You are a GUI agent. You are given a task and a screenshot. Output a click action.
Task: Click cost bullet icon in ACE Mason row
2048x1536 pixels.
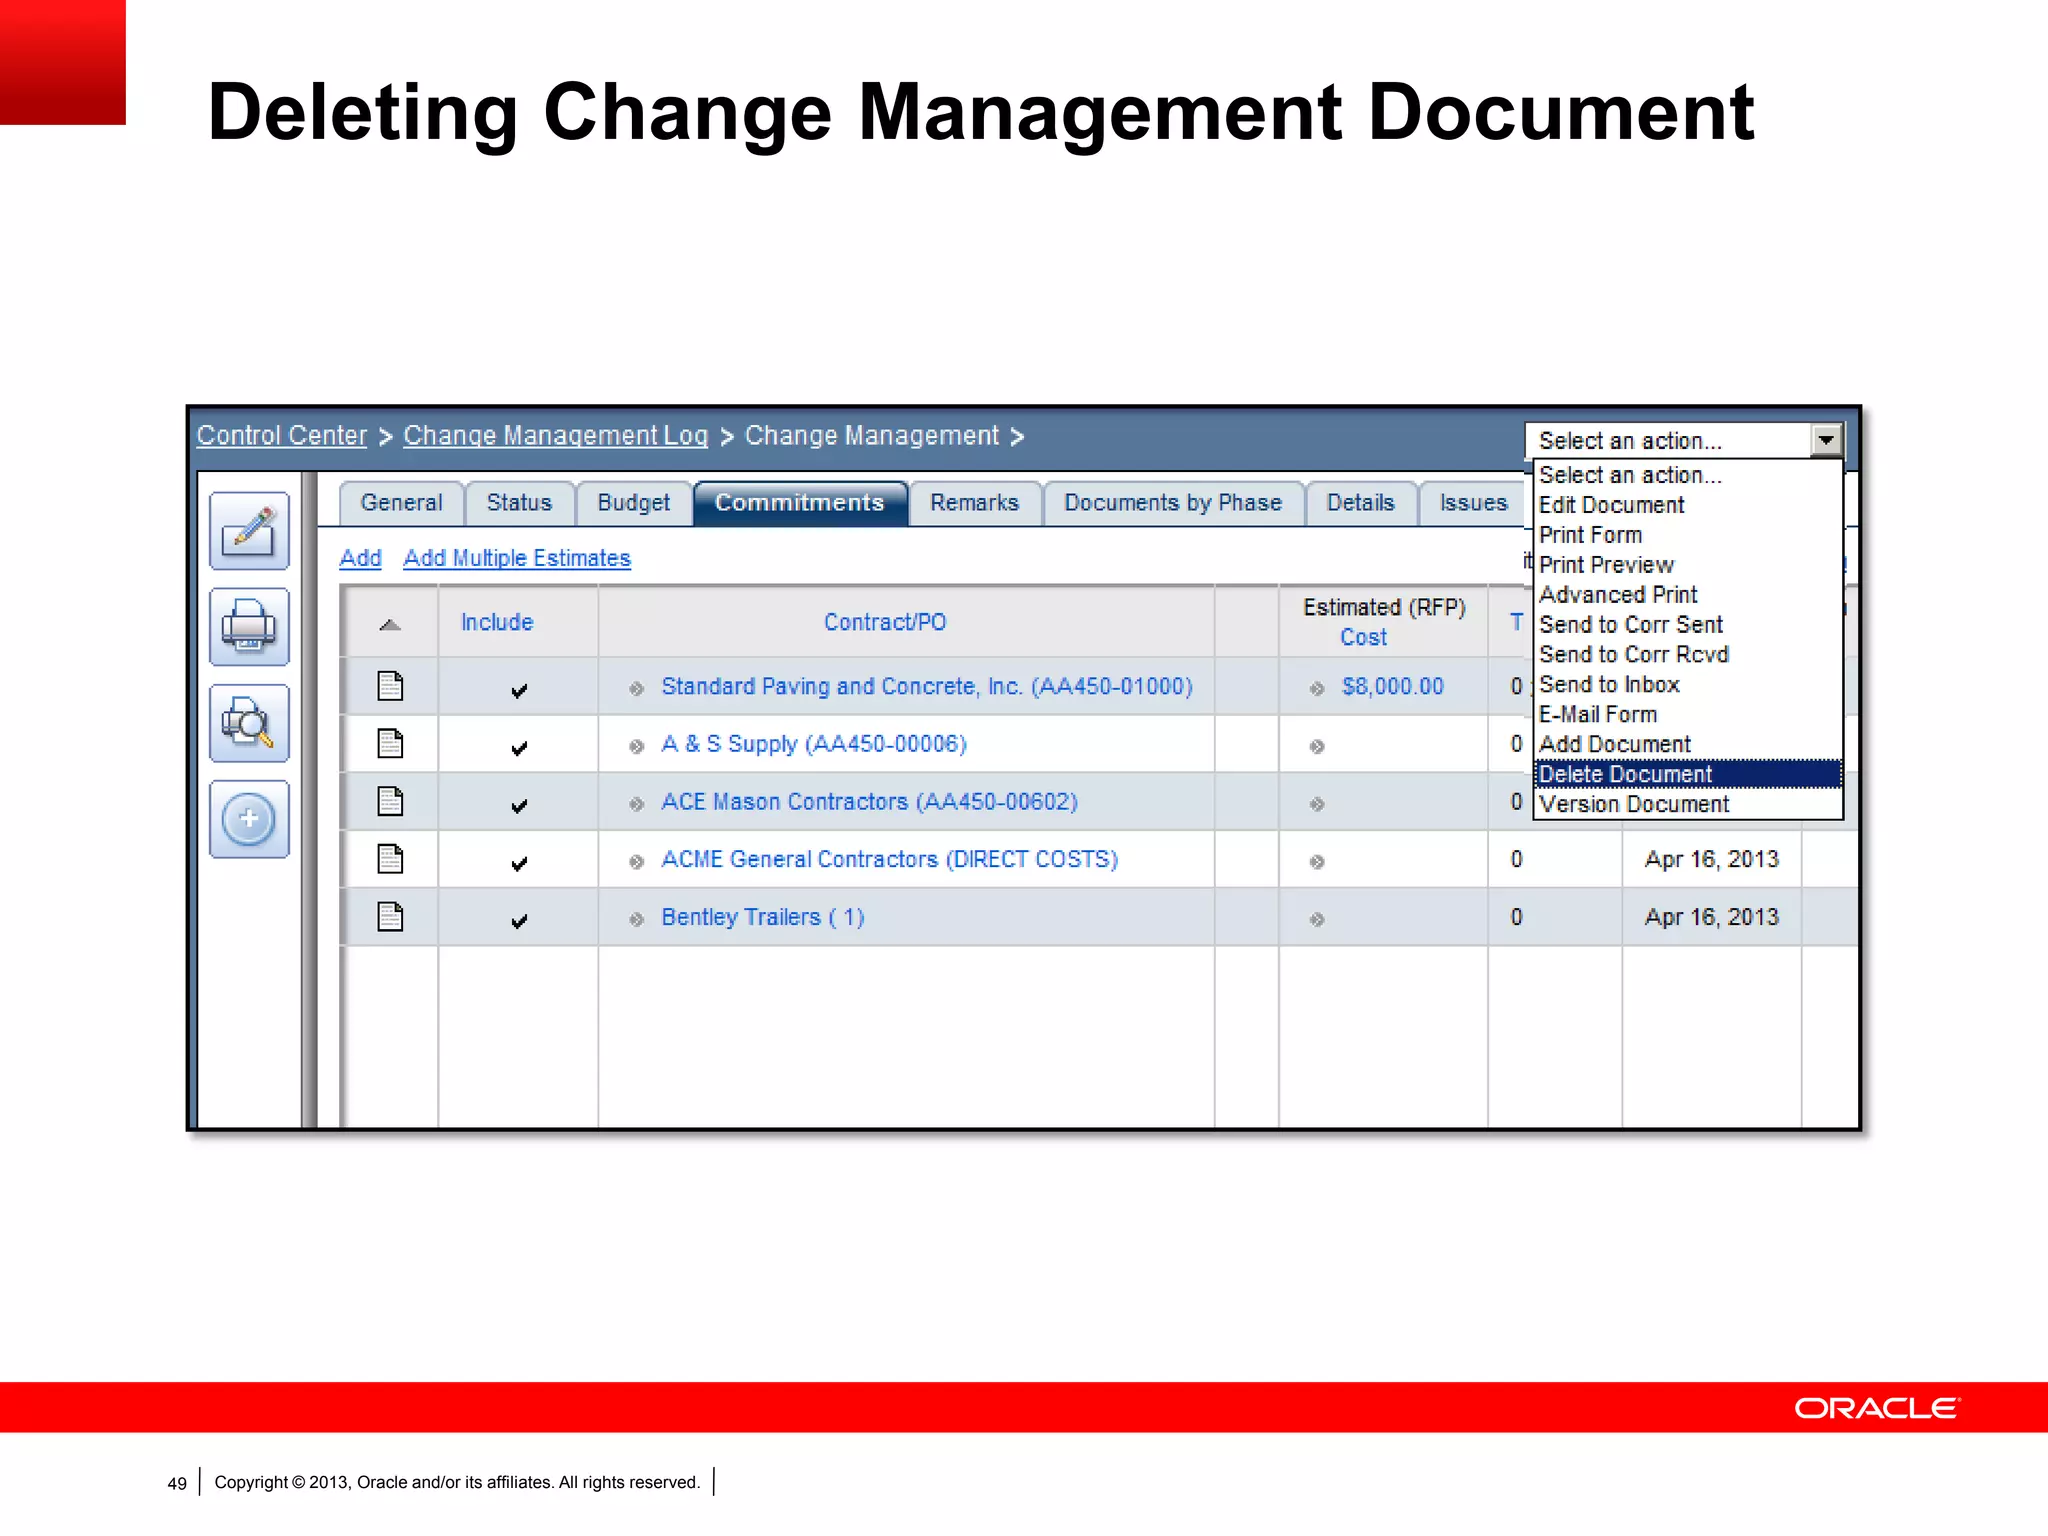pos(1317,803)
